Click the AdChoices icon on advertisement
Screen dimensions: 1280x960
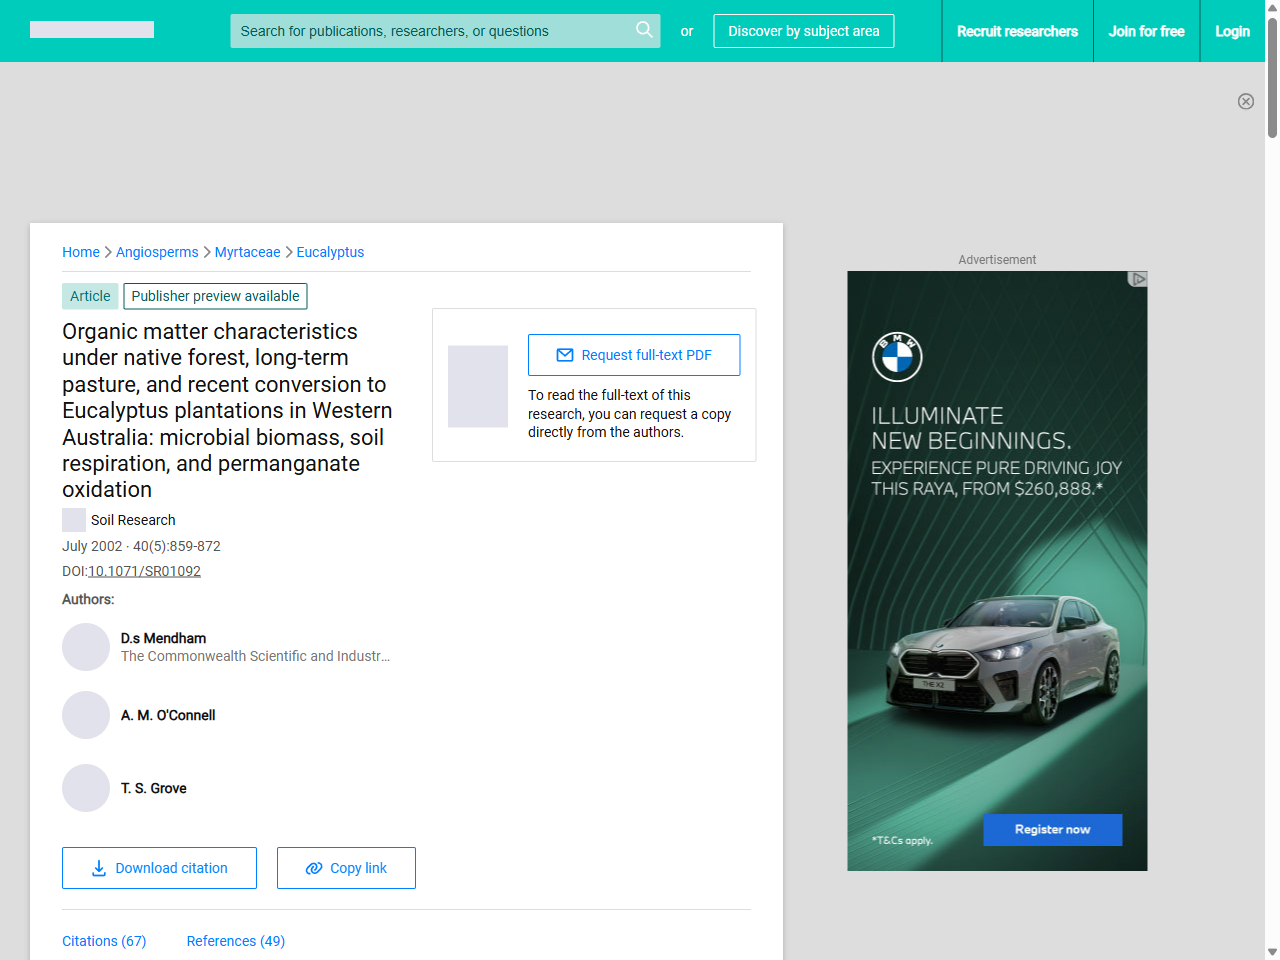tap(1137, 279)
